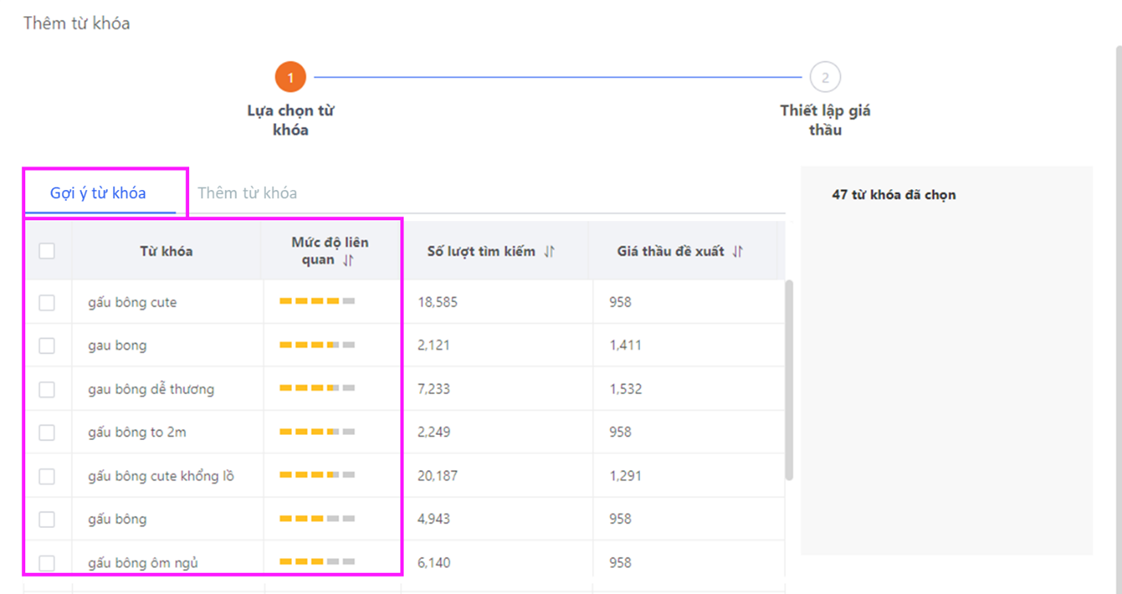Enable checkbox for gấu bông cute khổng lồ
The height and width of the screenshot is (594, 1122).
47,476
